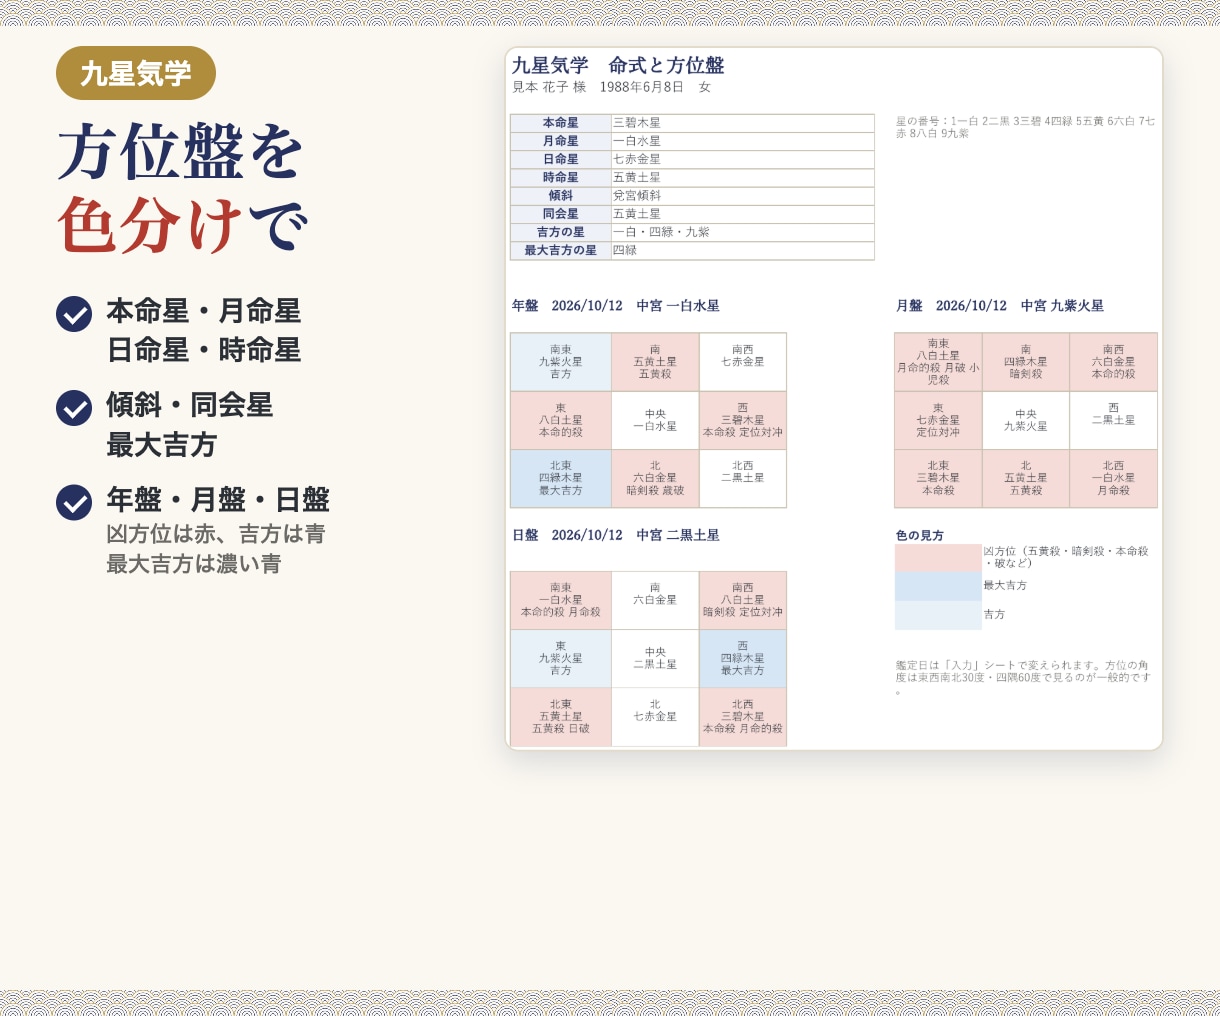Select 日盤 cell 西 四緑木星 最大吉方
This screenshot has width=1220, height=1016.
(x=743, y=658)
